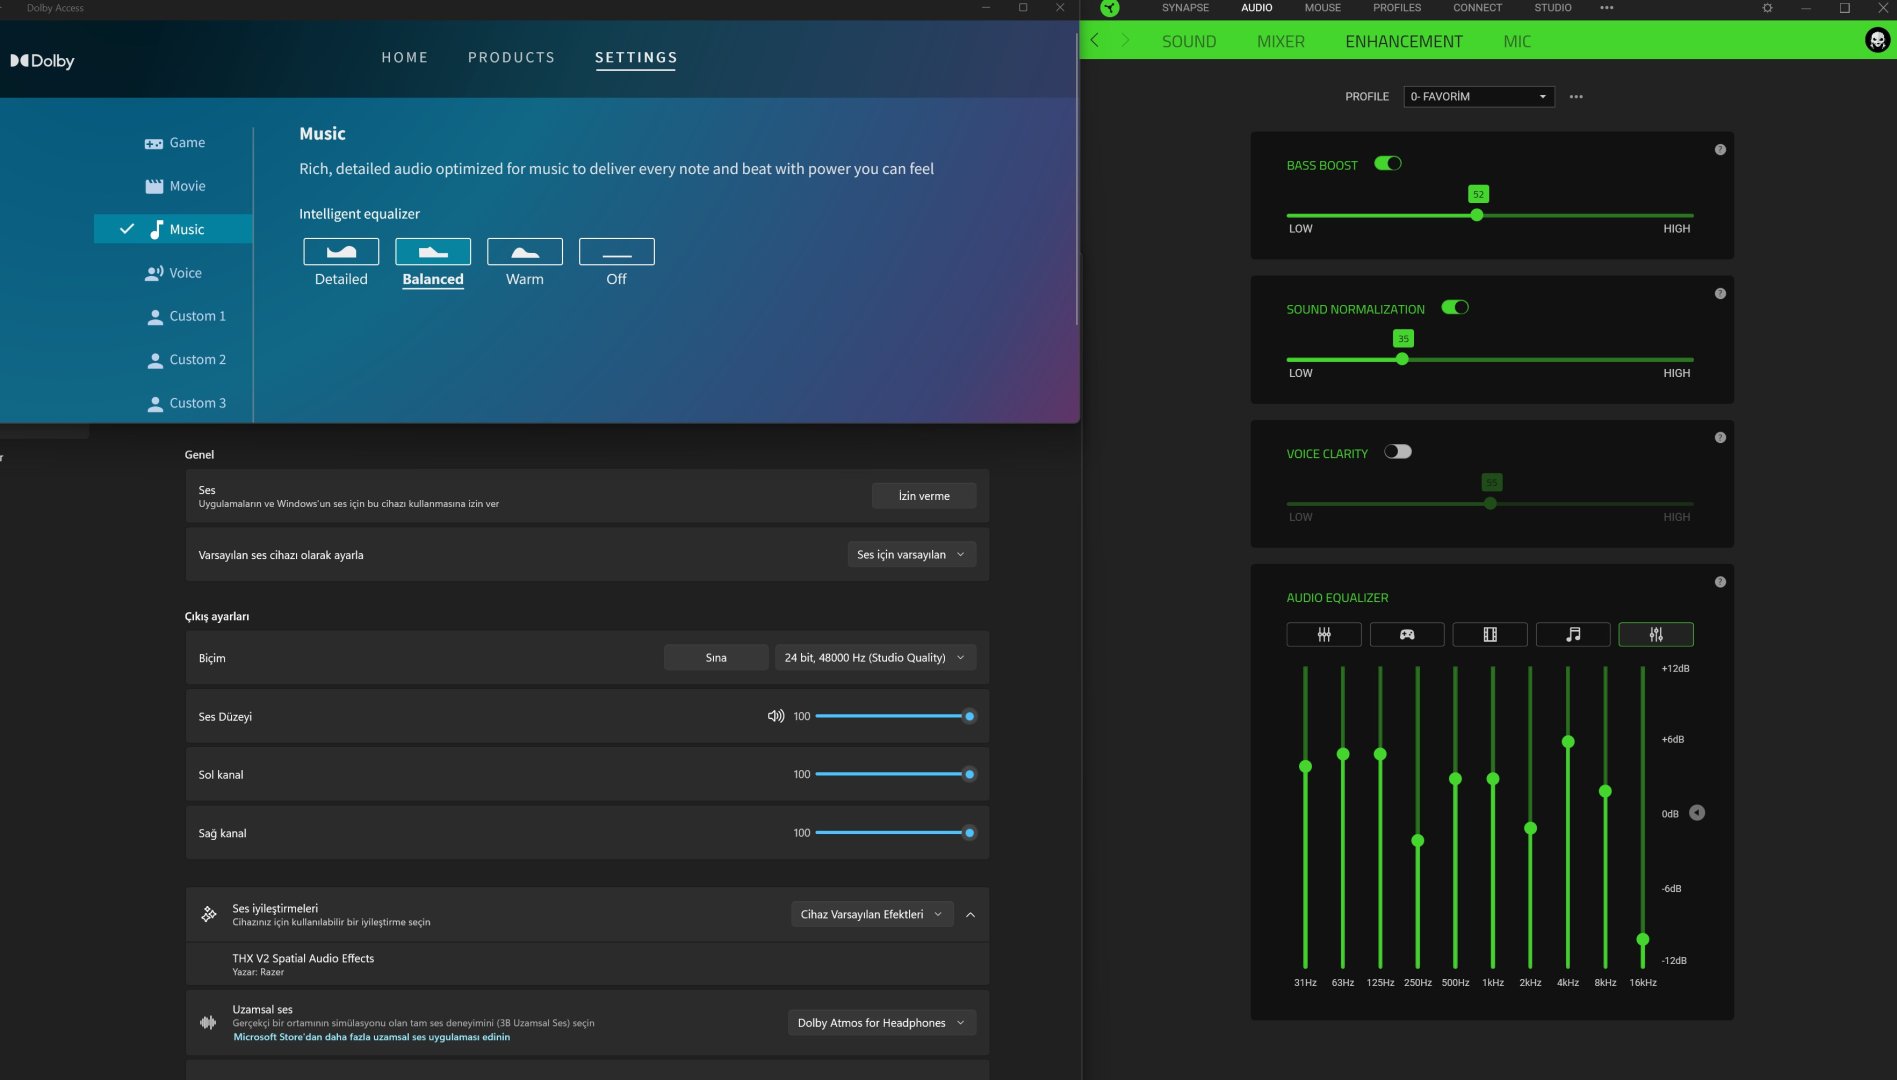Go back with the Razer navigation arrow
Image resolution: width=1897 pixels, height=1080 pixels.
tap(1095, 40)
